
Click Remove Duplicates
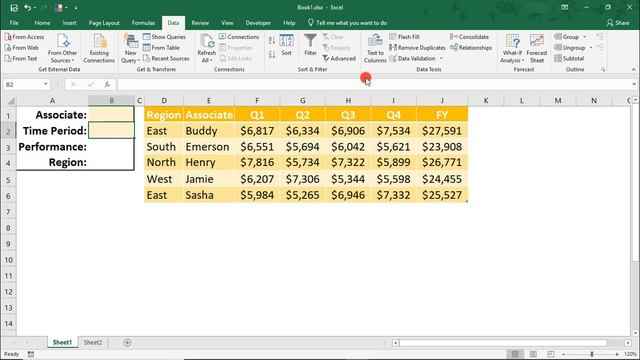[x=418, y=48]
